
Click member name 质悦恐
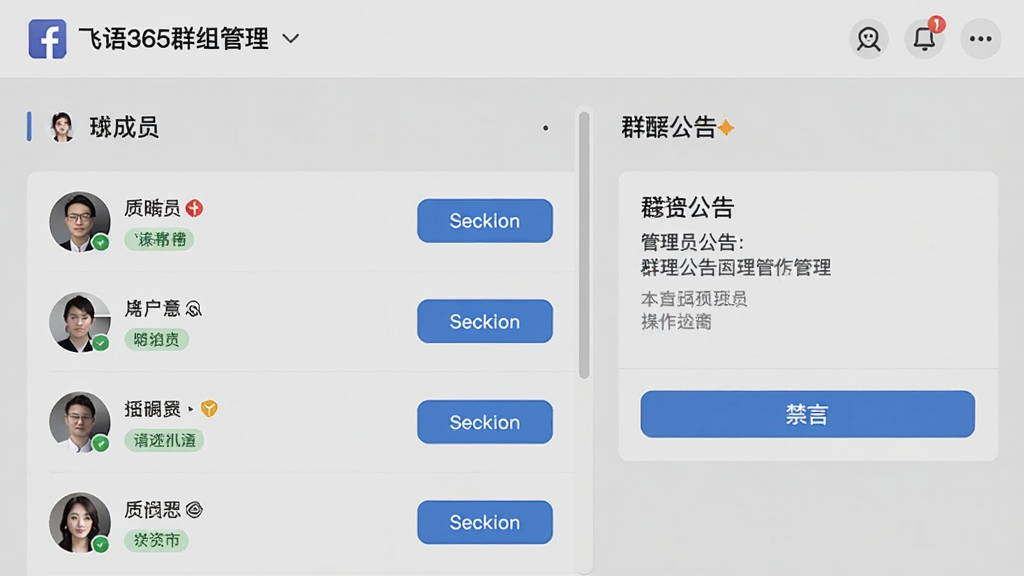click(x=152, y=509)
